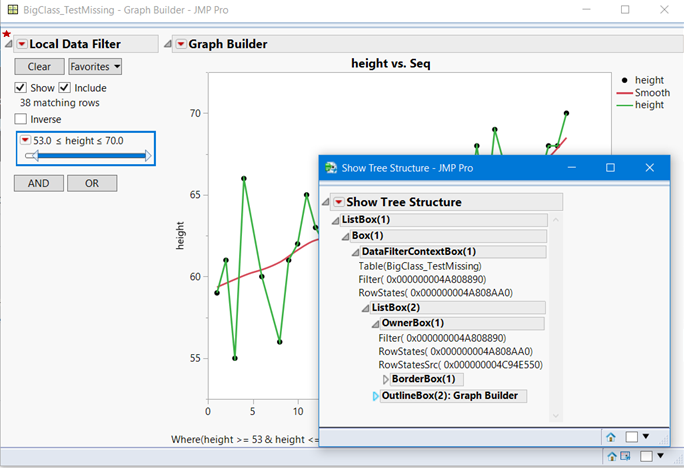Click data table icon in main status bar
Screen dimensions: 684x468
[x=625, y=456]
